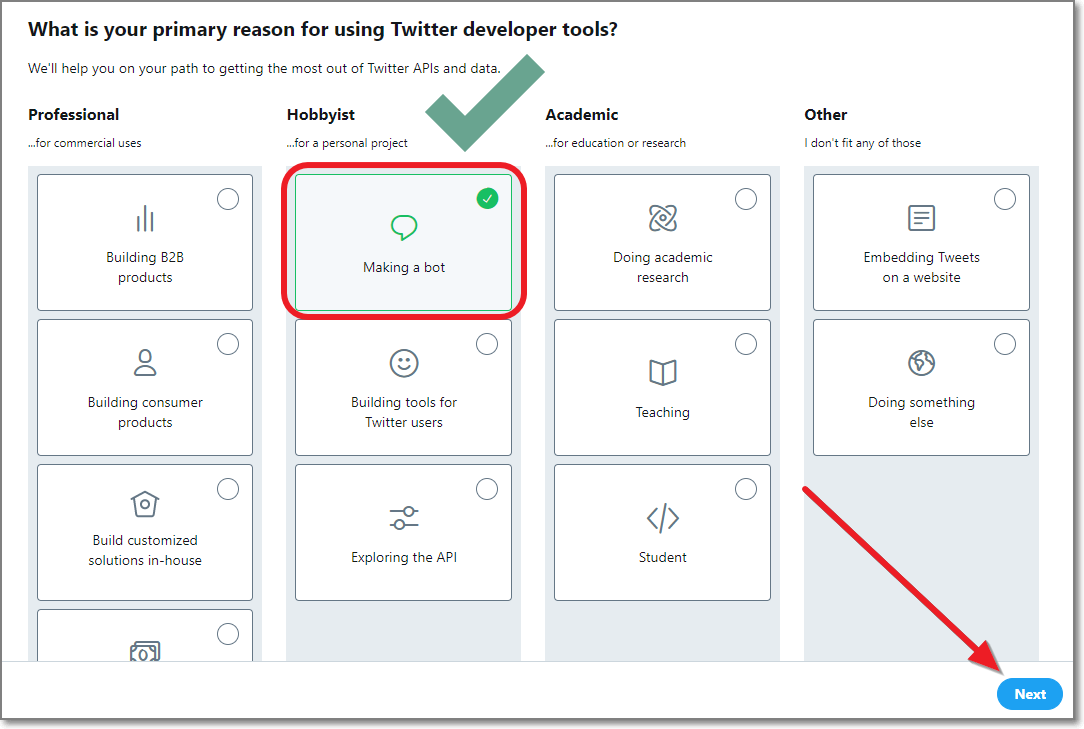Click the 'Building tools for Twitter users' label
The image size is (1084, 729).
pos(404,412)
